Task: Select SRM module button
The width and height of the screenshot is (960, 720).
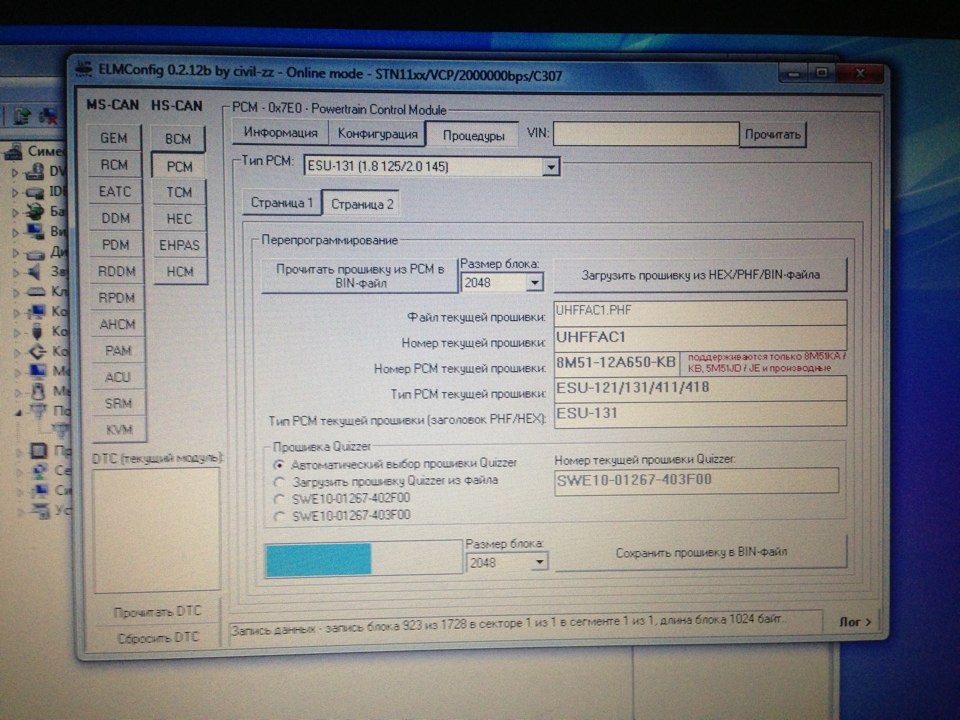Action: [x=119, y=403]
